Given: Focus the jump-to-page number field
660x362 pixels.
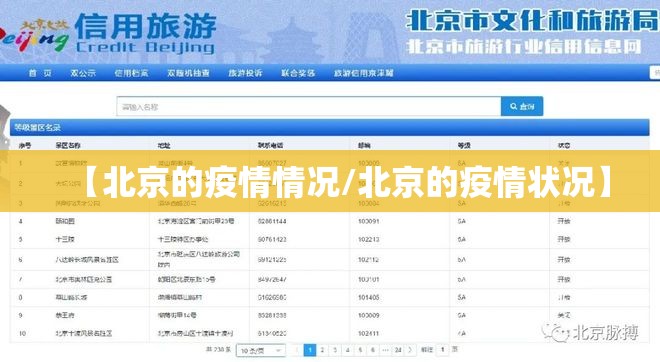Looking at the screenshot, I should pos(442,350).
